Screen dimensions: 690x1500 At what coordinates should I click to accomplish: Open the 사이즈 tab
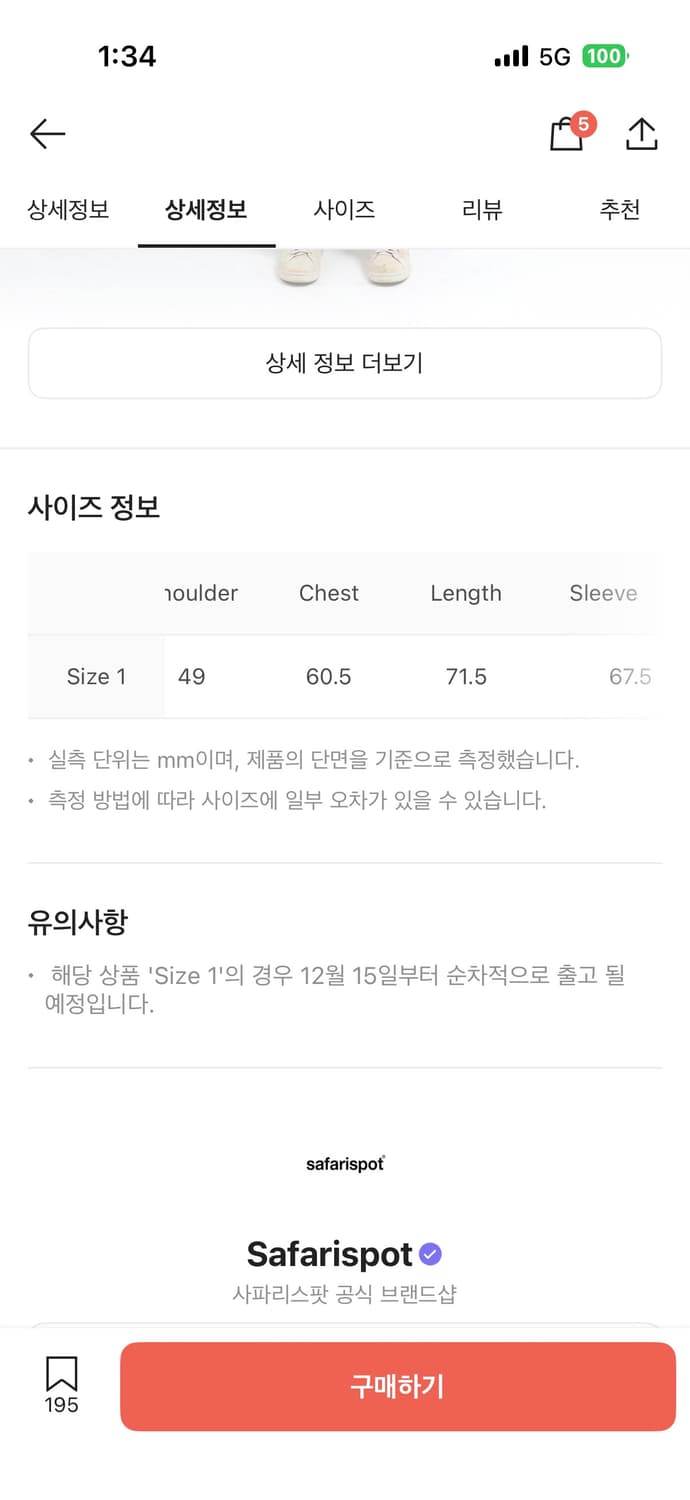coord(341,210)
